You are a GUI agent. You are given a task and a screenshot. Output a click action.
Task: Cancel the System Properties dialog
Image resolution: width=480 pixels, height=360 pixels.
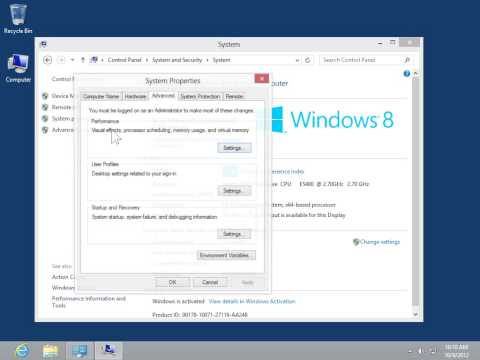tap(210, 282)
